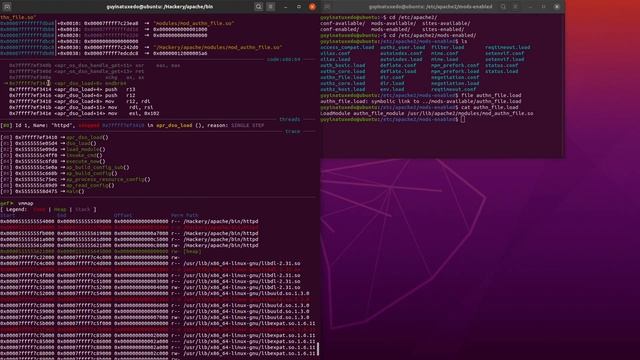
Task: Click 'status.load' in the ls listing
Action: coord(502,71)
